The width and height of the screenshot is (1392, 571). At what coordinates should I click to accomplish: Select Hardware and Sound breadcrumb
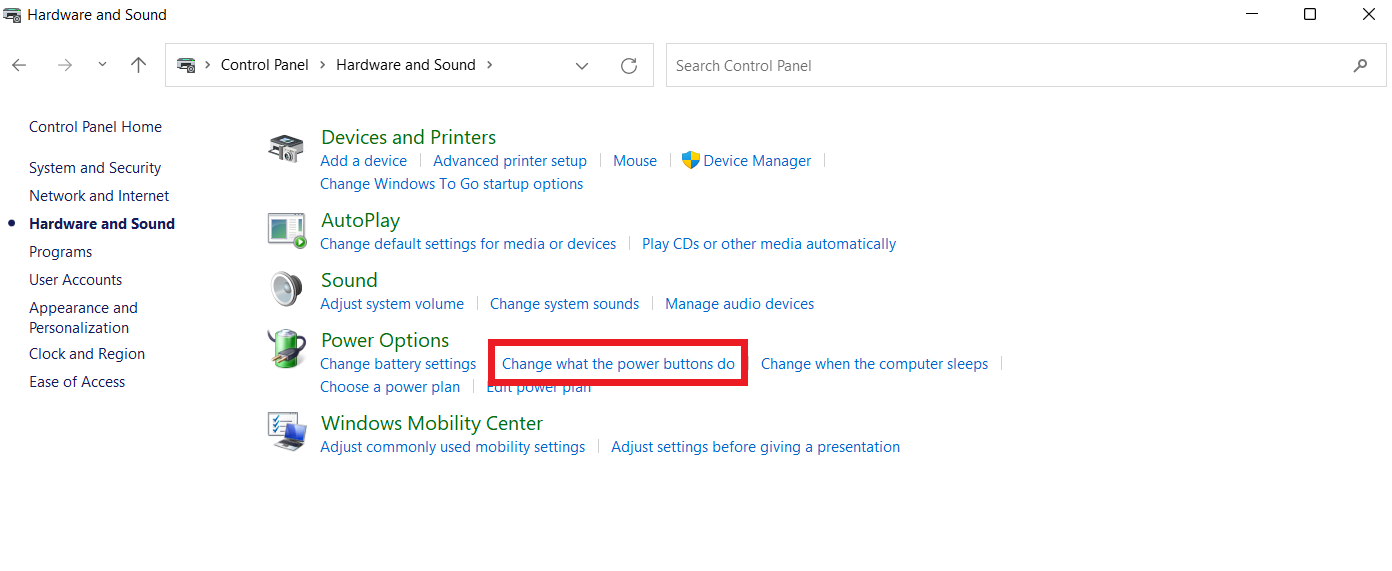point(406,65)
